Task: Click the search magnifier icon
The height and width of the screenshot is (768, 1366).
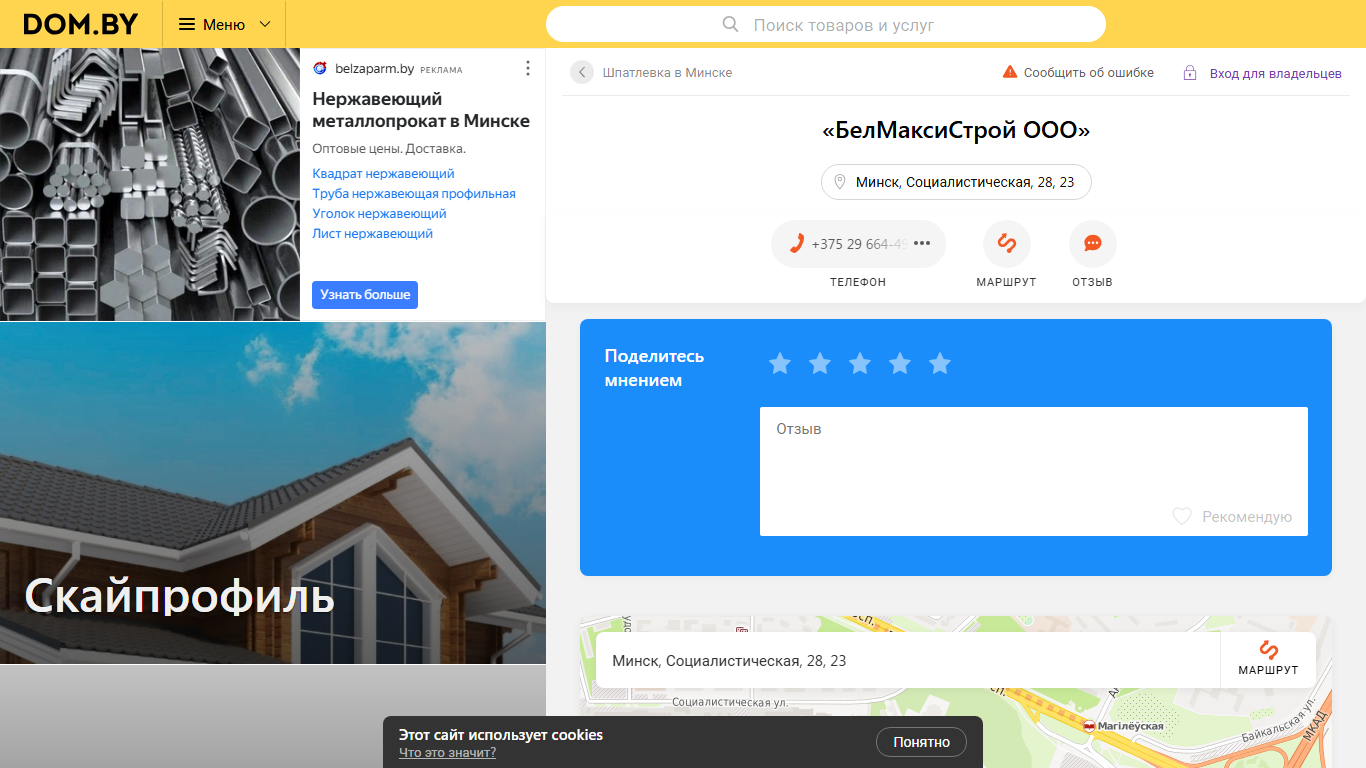Action: (731, 24)
